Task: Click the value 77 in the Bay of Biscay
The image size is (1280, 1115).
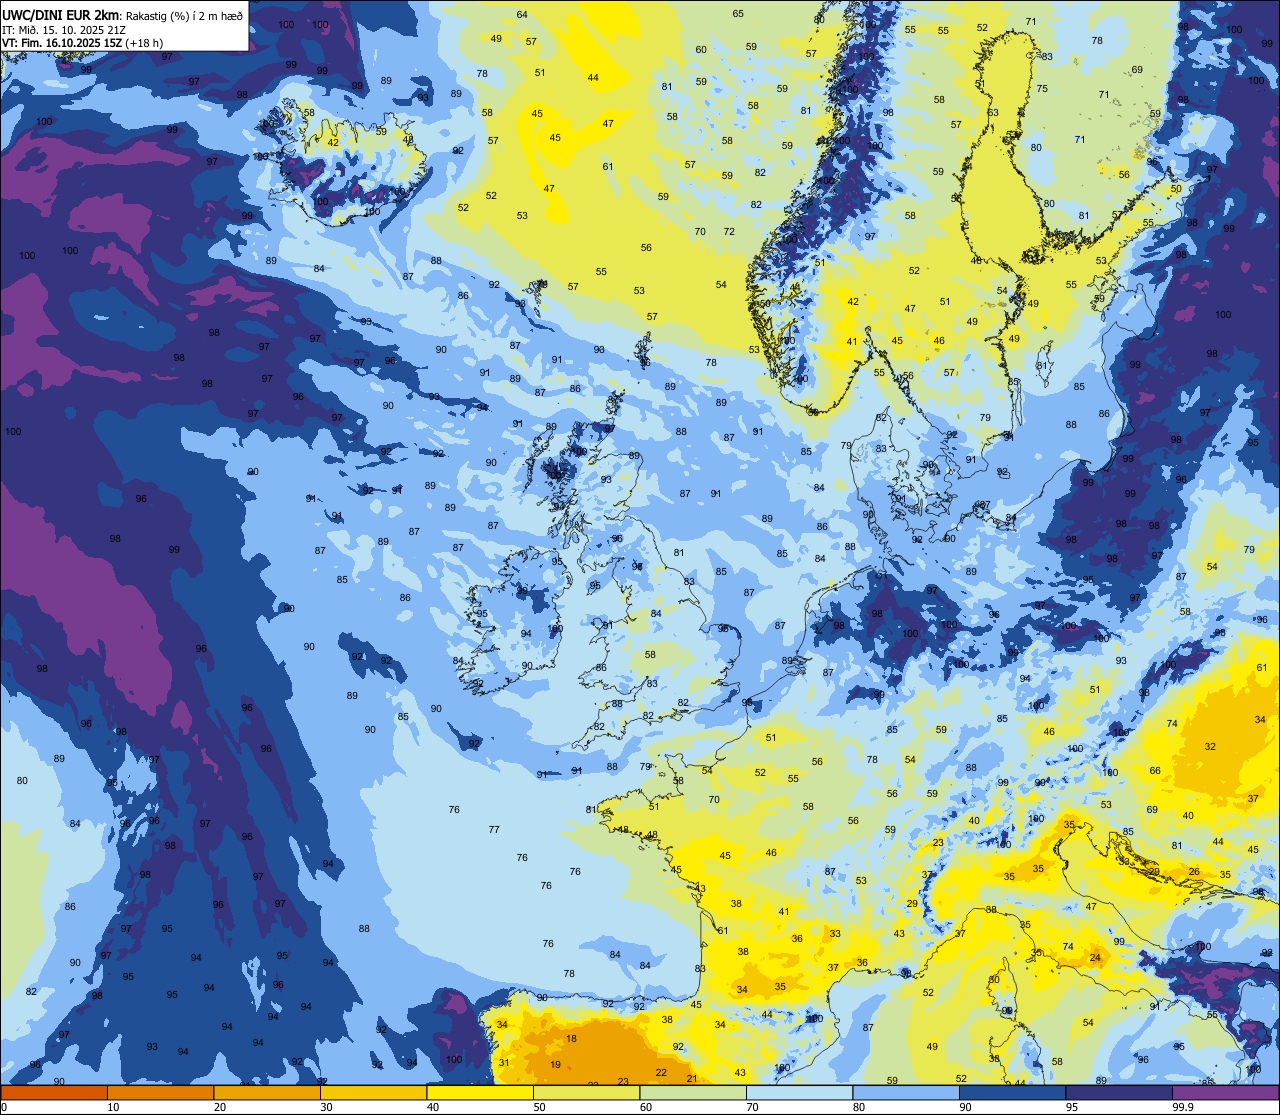Action: click(494, 830)
